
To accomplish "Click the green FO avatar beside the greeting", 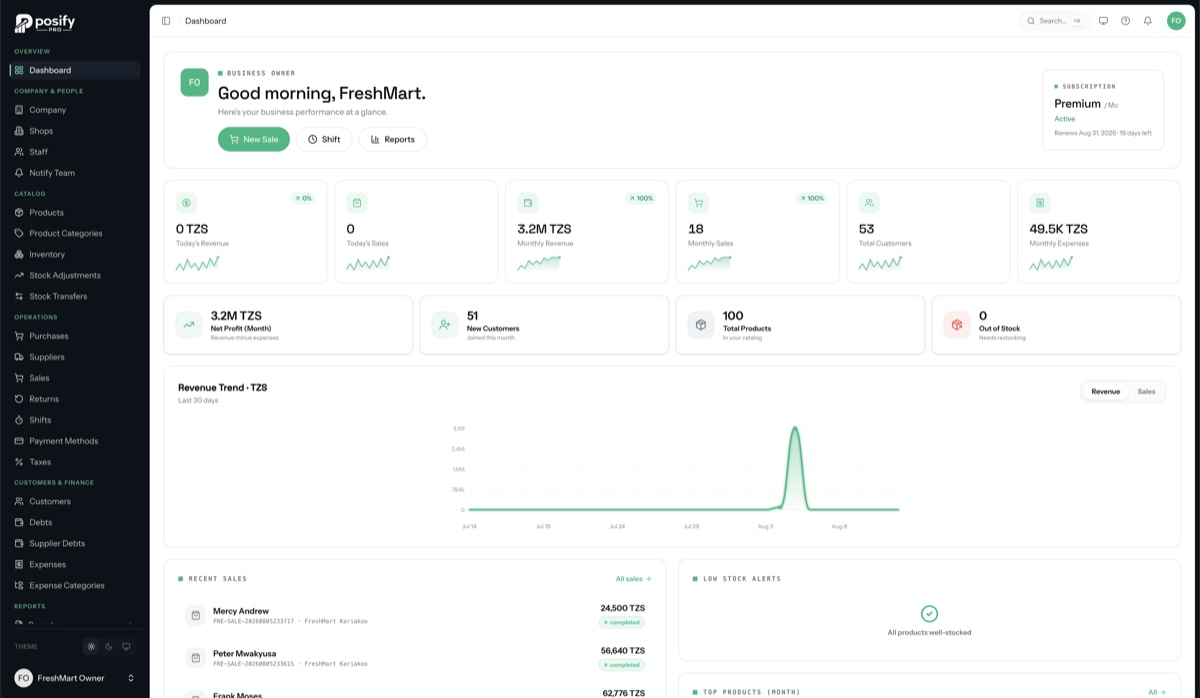I will (x=194, y=83).
